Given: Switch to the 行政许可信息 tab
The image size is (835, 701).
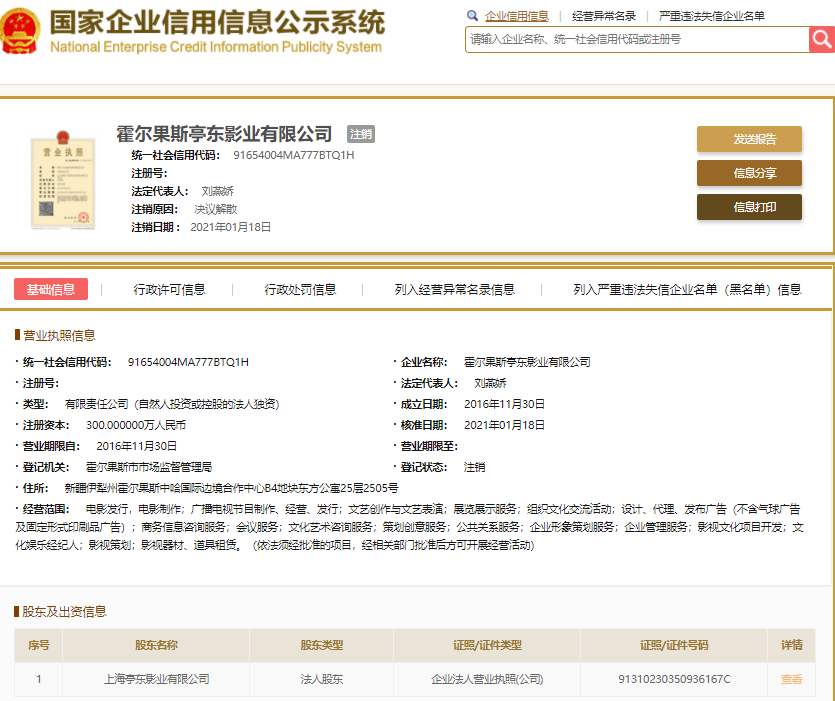Looking at the screenshot, I should [x=169, y=289].
